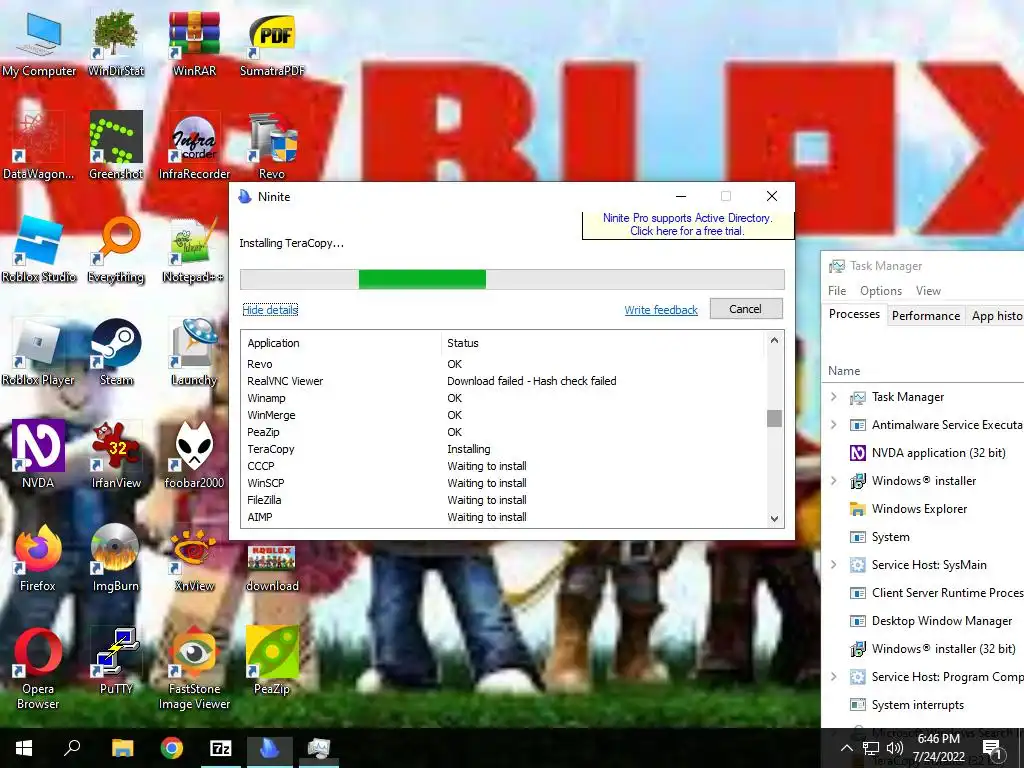The image size is (1024, 768).
Task: Select the XnView desktop icon
Action: tap(194, 558)
